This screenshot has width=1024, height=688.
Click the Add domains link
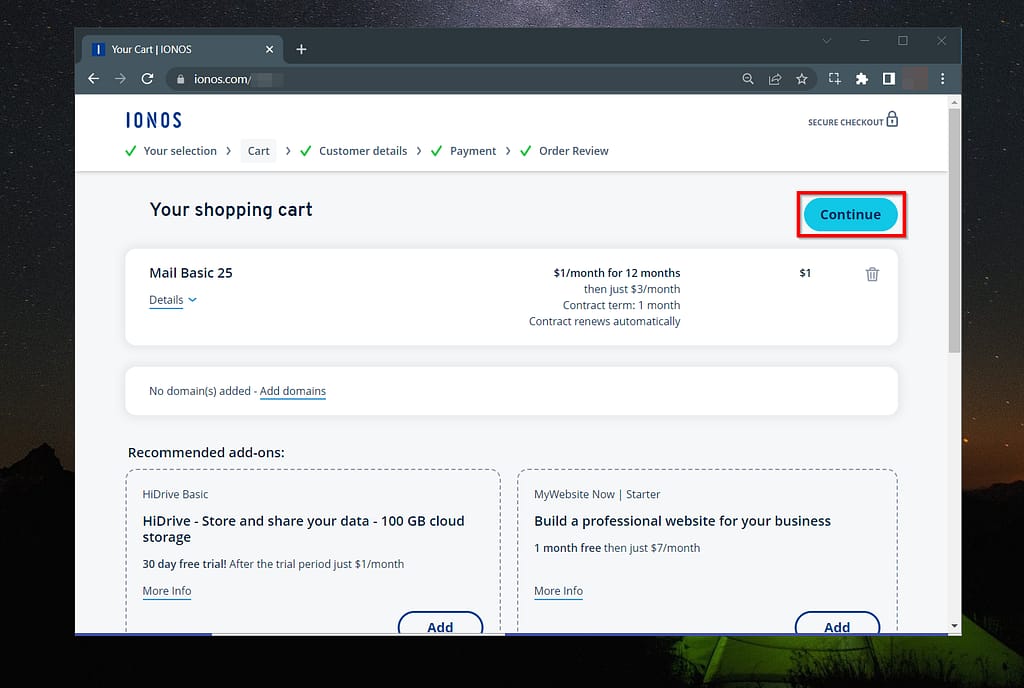click(293, 391)
